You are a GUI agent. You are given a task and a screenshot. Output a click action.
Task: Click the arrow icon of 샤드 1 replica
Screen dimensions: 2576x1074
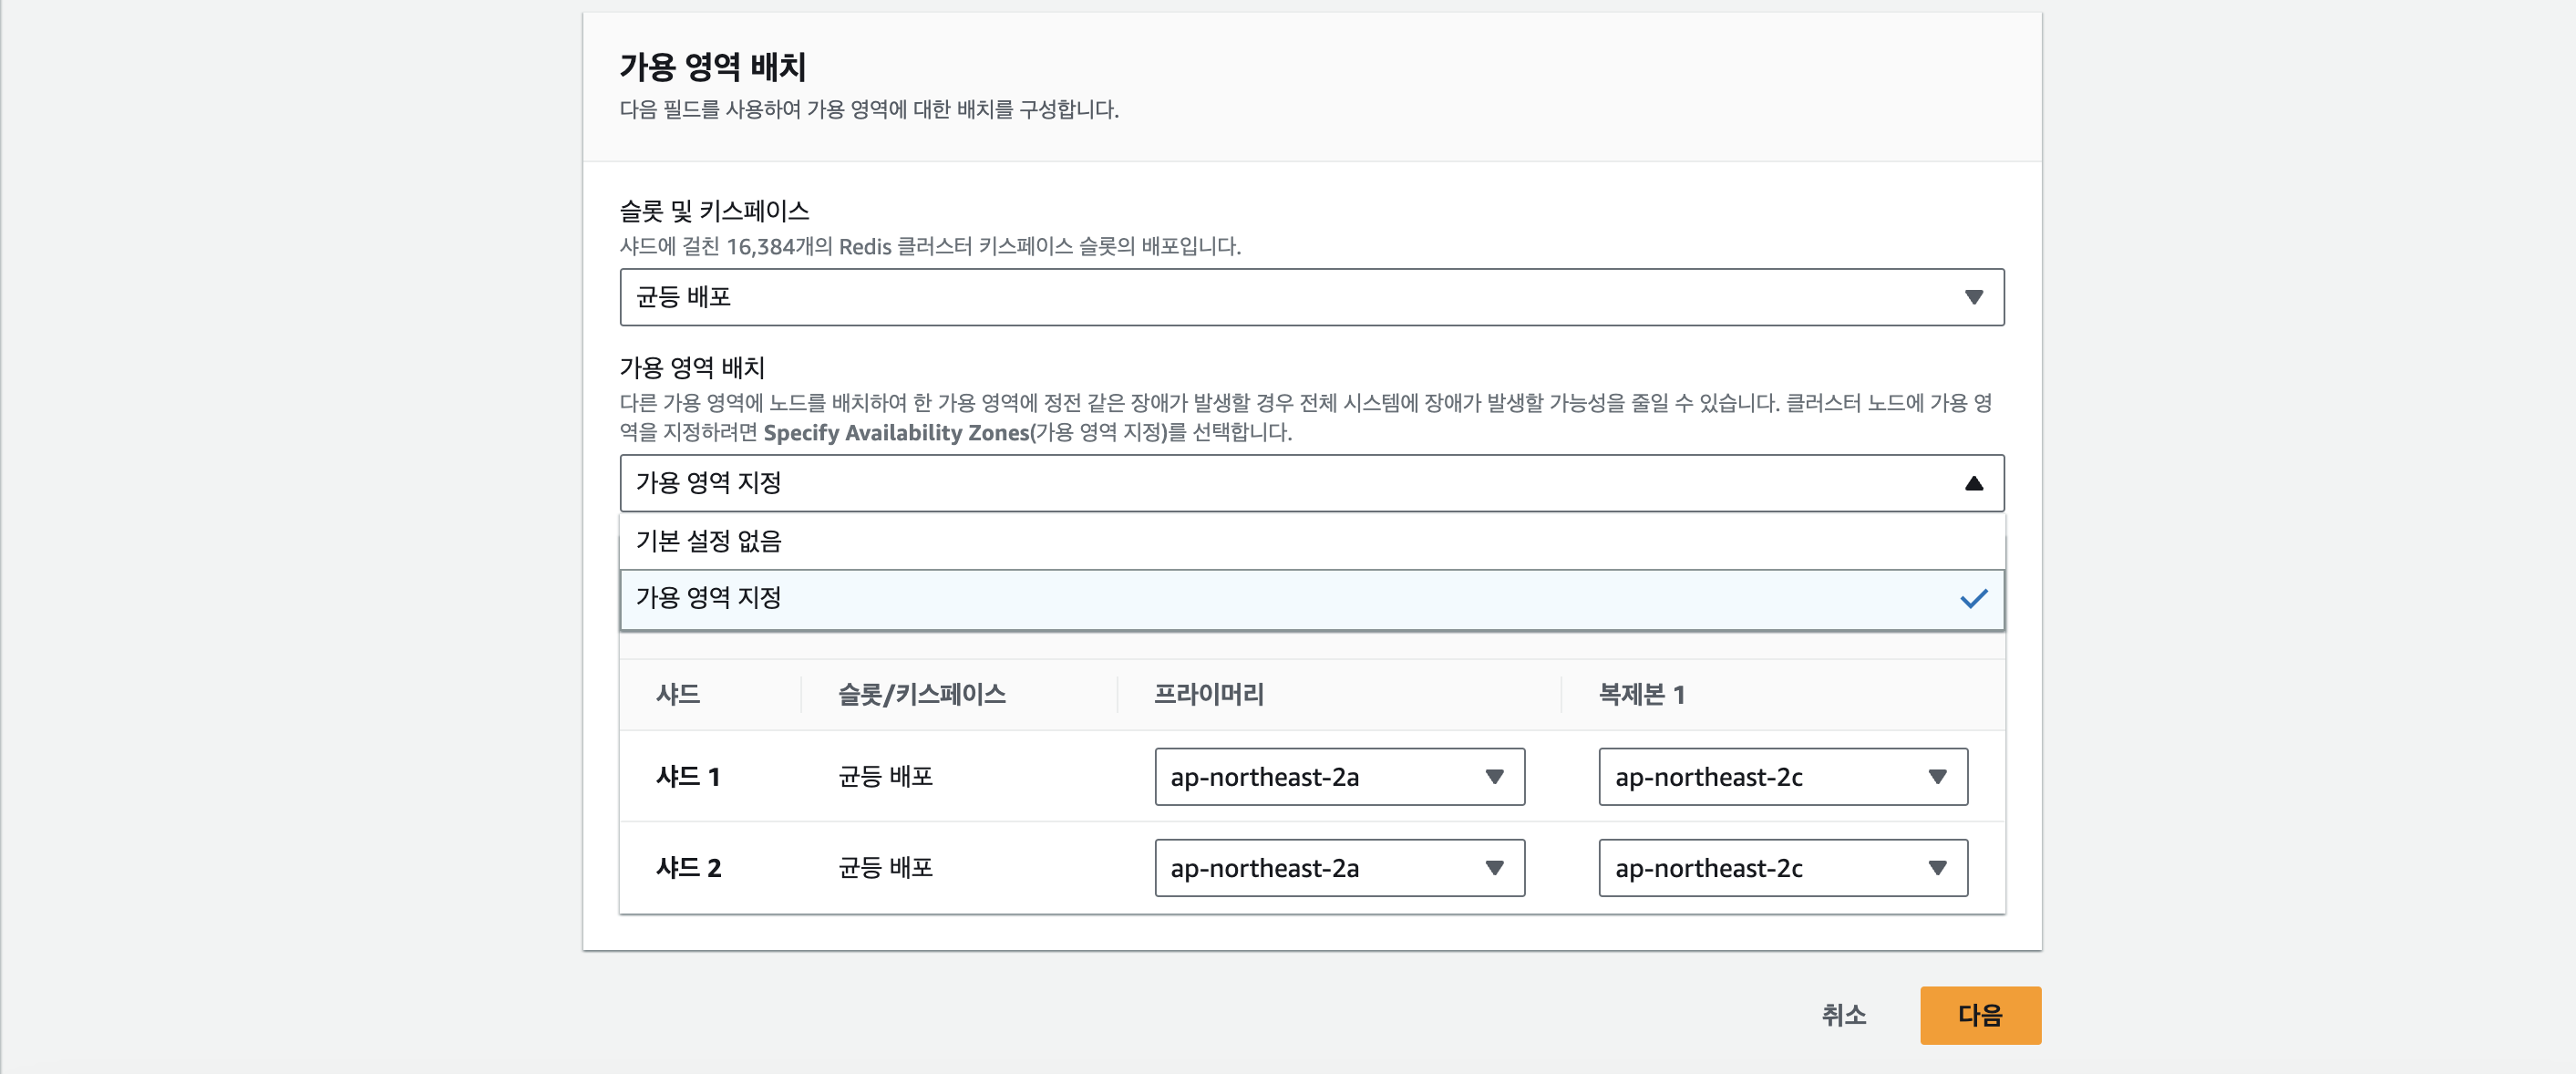[1937, 777]
